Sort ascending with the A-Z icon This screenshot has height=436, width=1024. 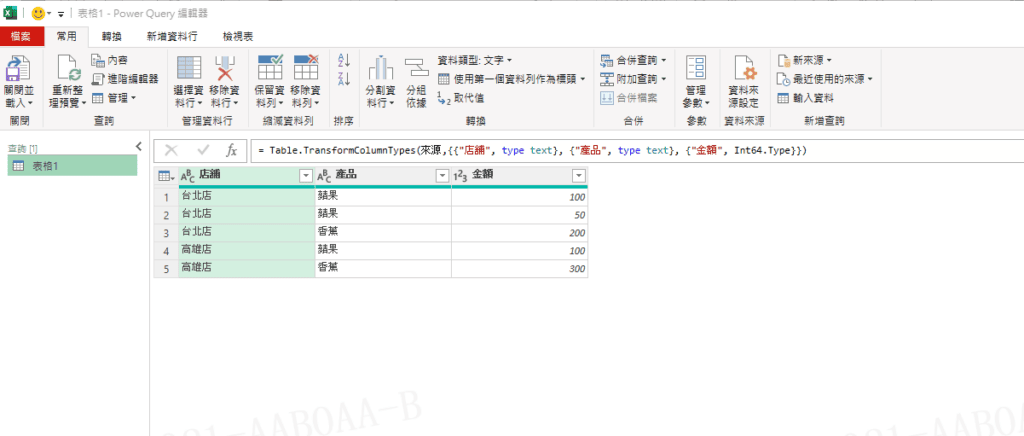344,61
